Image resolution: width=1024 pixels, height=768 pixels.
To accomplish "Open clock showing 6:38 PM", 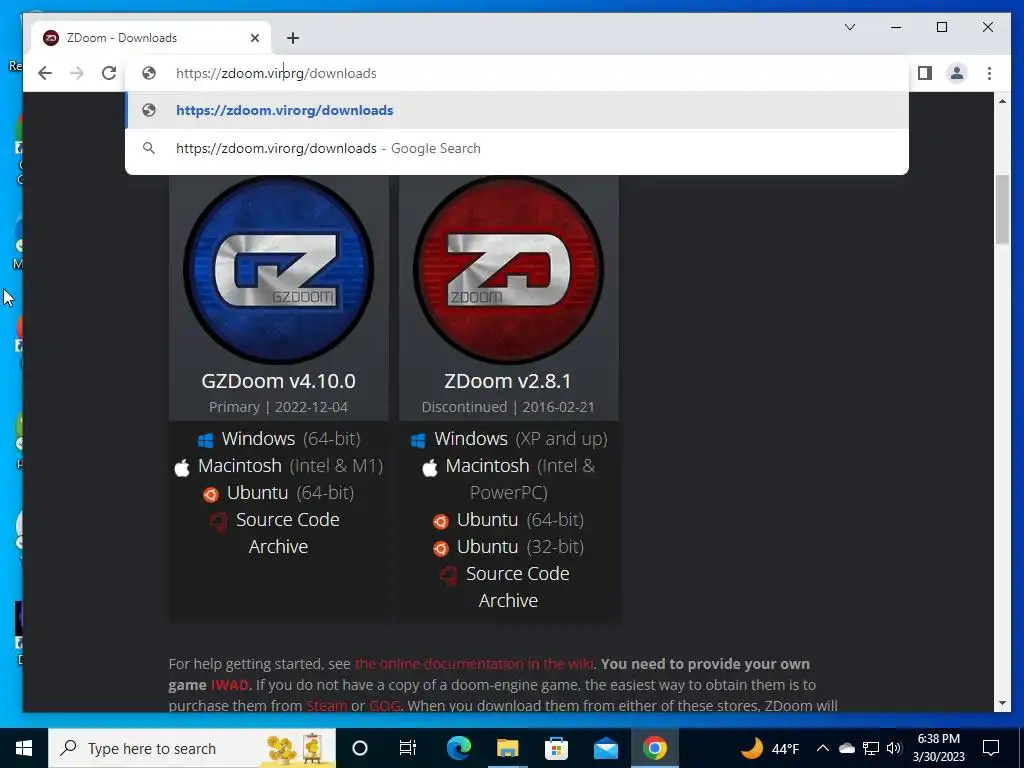I will pyautogui.click(x=938, y=748).
